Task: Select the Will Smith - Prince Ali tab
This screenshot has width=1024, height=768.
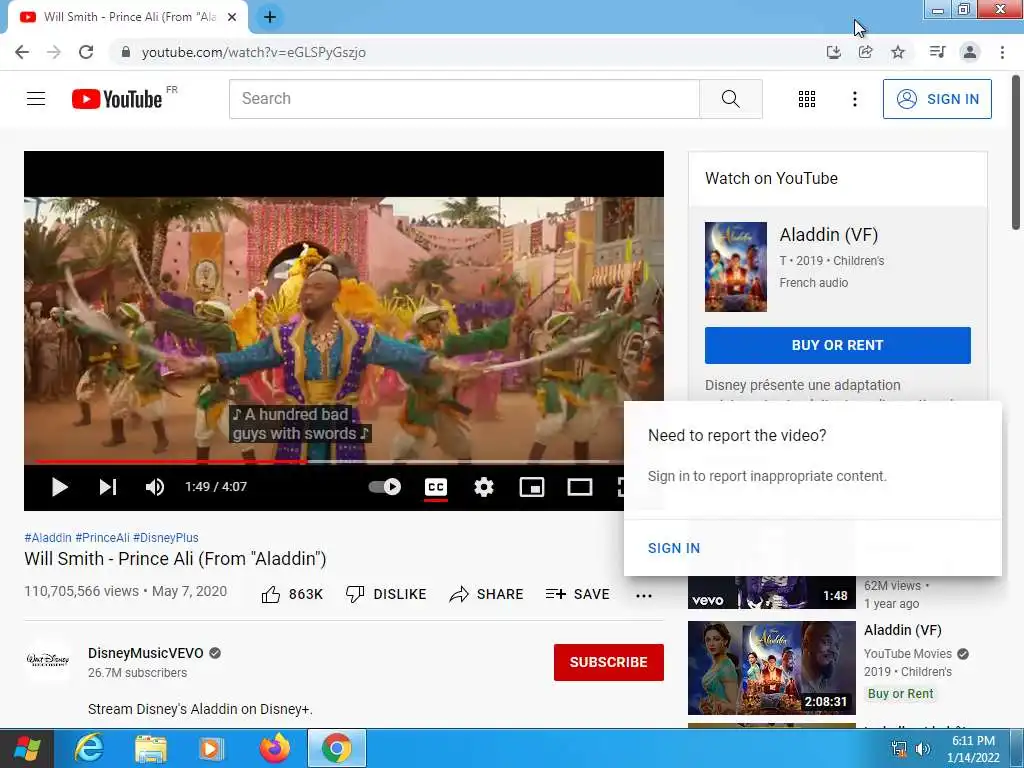Action: [127, 17]
